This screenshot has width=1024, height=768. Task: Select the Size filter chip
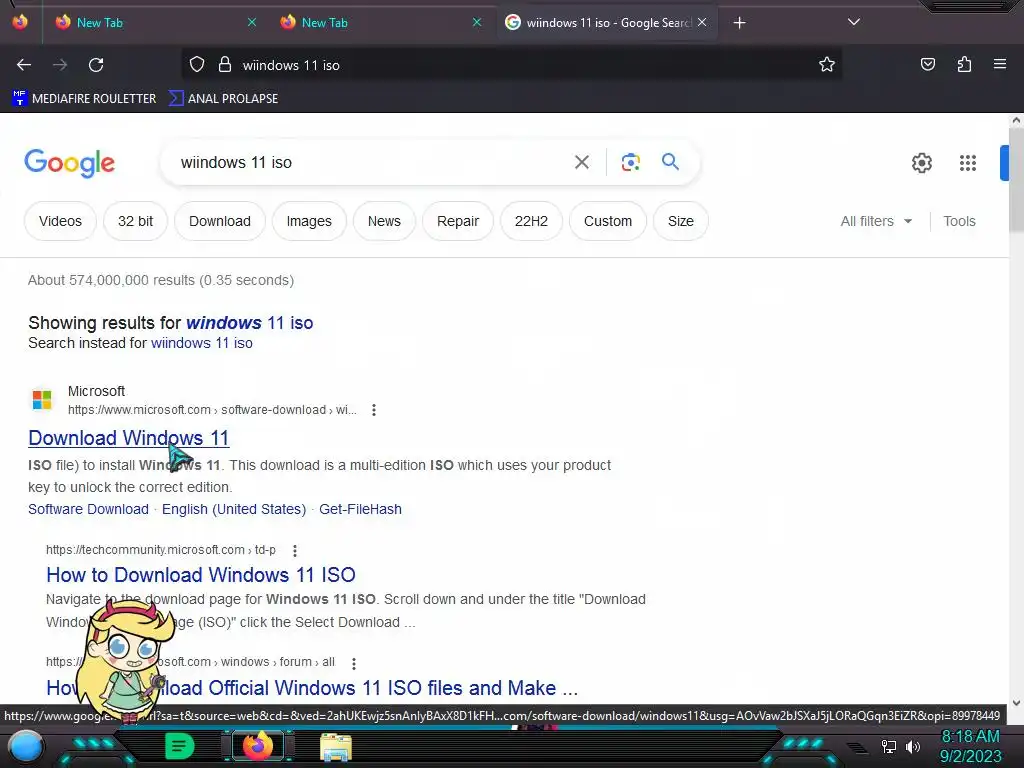[680, 221]
